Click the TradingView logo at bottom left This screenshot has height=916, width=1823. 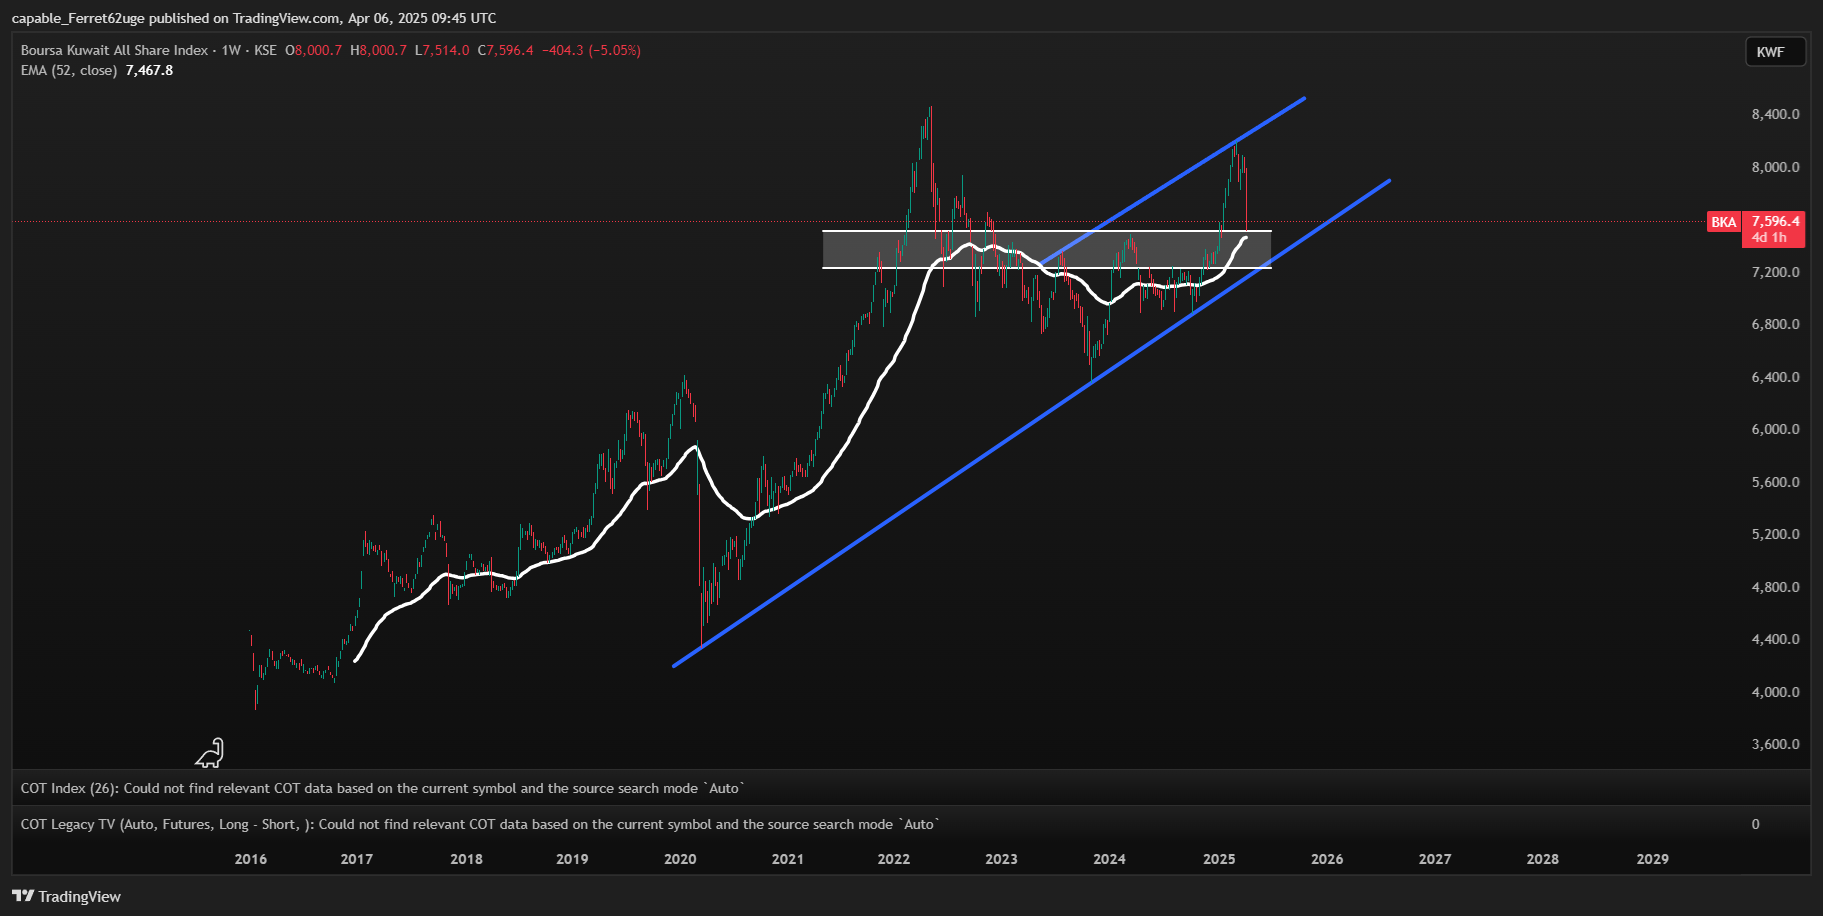tap(66, 896)
